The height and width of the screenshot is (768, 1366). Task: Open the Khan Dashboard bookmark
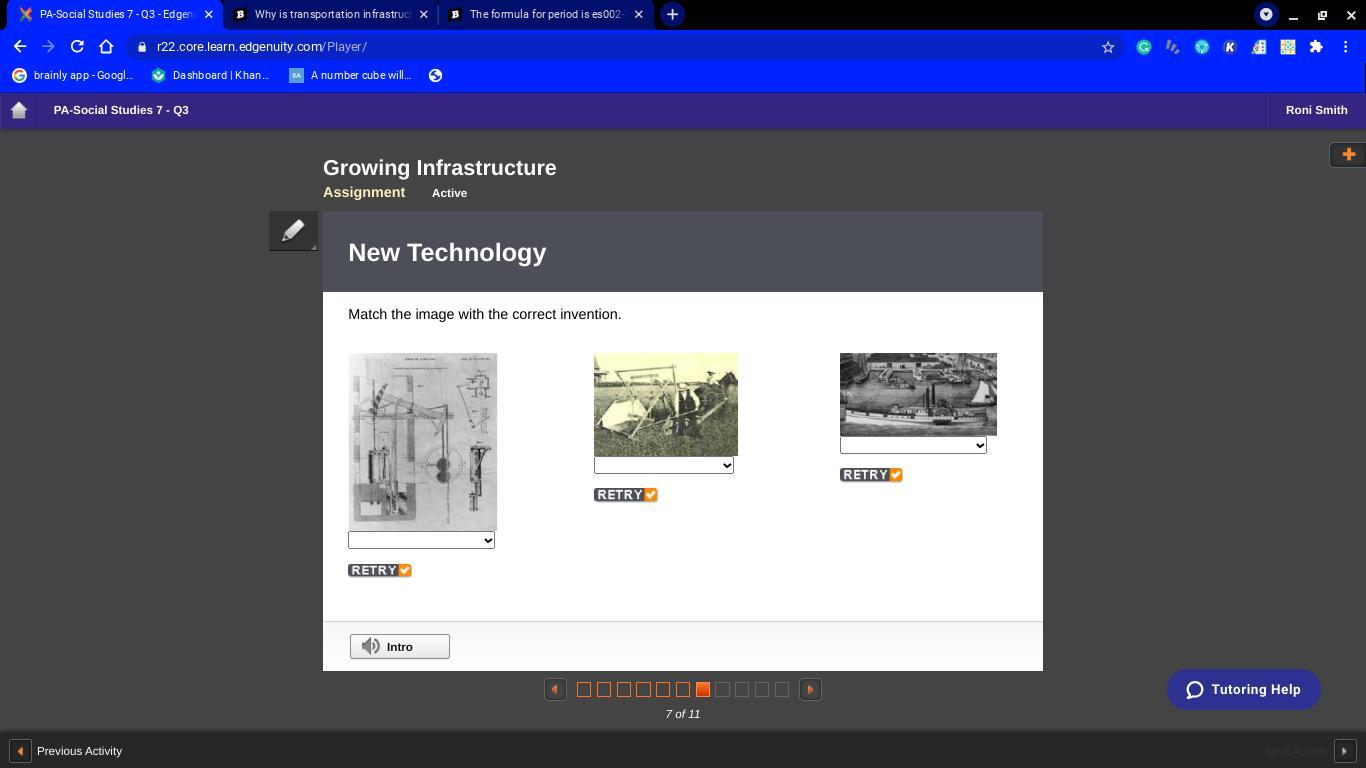(x=211, y=75)
